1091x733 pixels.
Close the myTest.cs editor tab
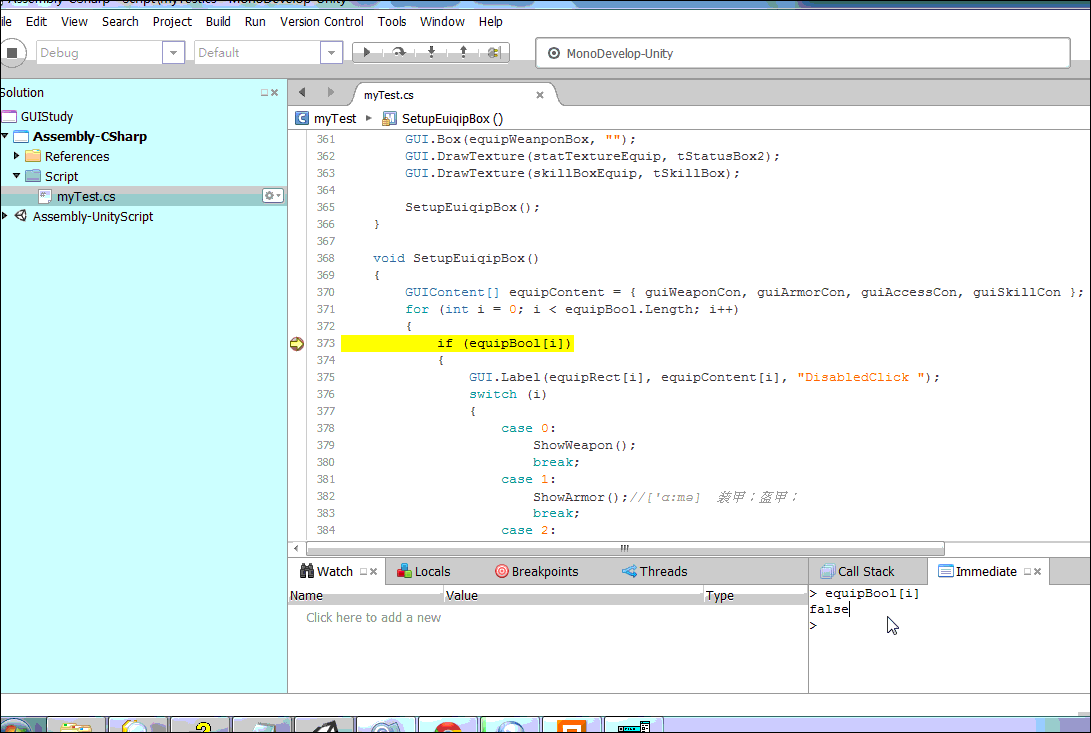pyautogui.click(x=540, y=95)
